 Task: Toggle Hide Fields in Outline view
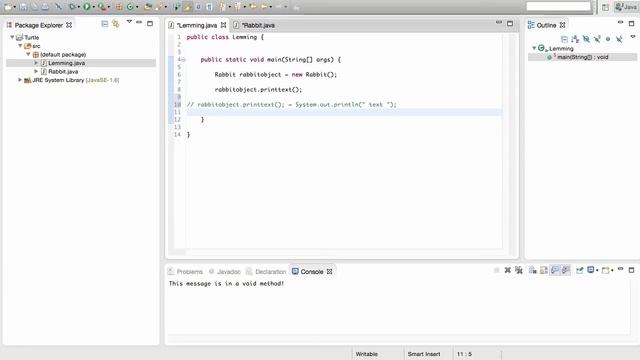point(586,39)
